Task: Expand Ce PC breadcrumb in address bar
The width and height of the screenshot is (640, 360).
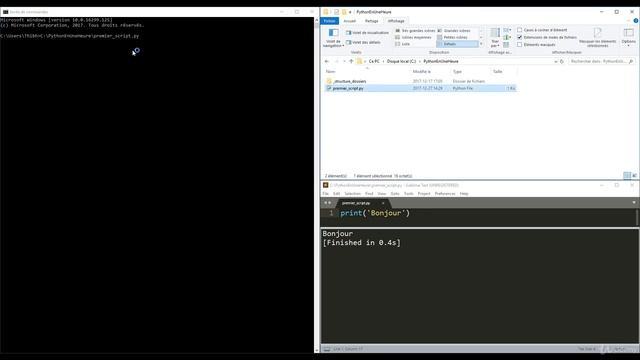Action: pyautogui.click(x=383, y=61)
